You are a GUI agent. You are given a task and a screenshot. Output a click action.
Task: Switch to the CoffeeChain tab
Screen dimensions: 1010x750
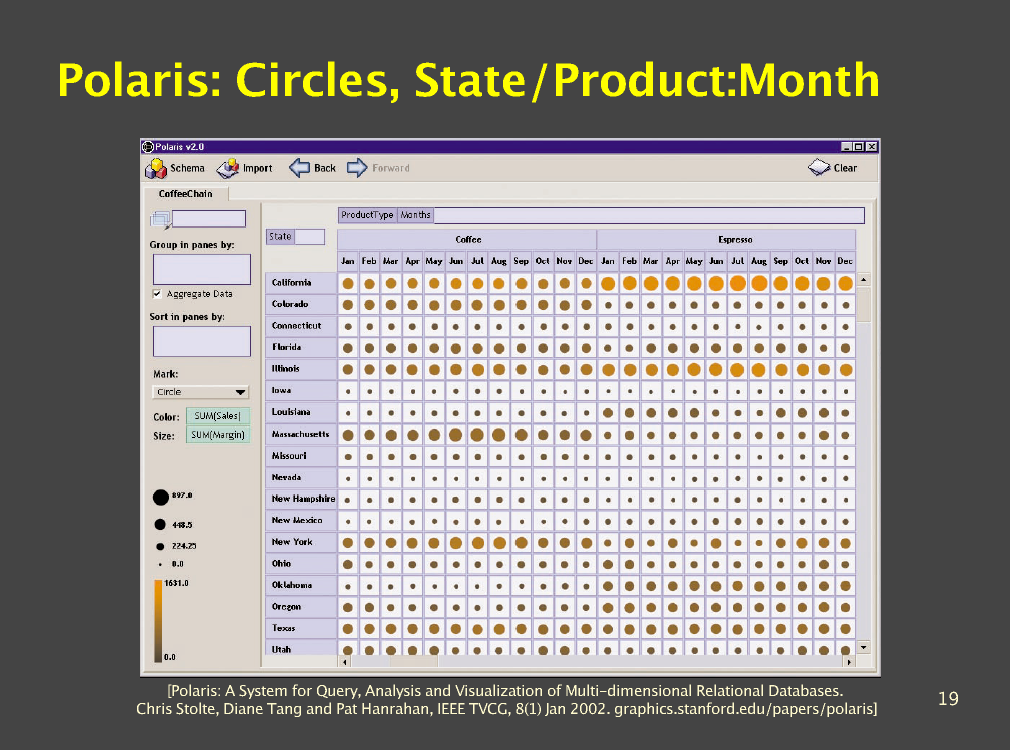[x=186, y=193]
